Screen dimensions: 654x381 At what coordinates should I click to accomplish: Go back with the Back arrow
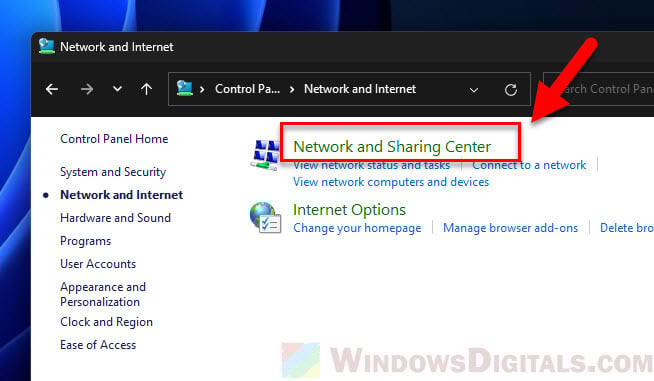tap(52, 89)
